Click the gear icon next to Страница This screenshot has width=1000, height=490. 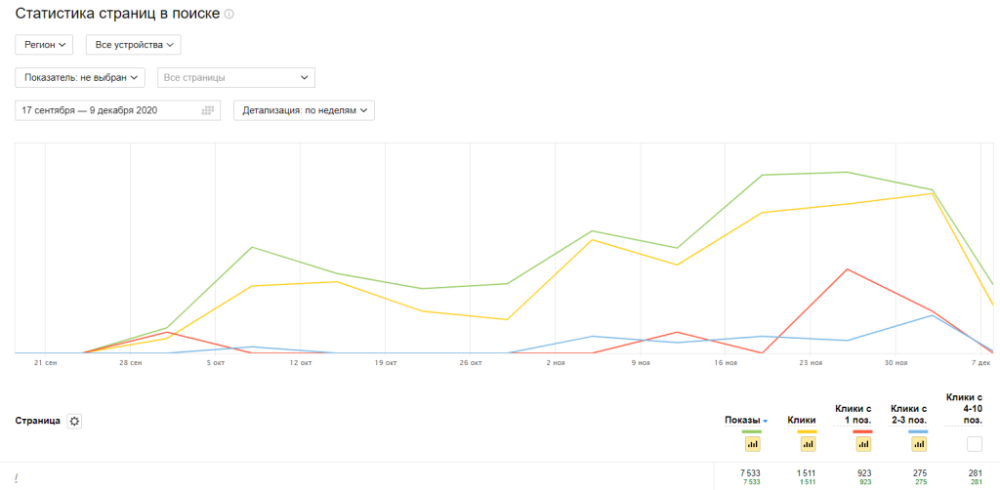(75, 422)
